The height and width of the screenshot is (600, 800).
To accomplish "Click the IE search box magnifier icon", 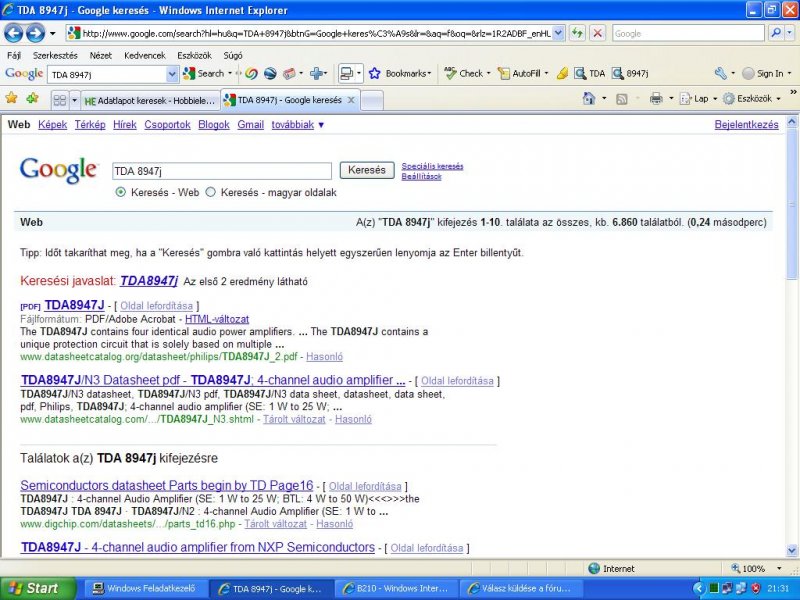I will [776, 33].
